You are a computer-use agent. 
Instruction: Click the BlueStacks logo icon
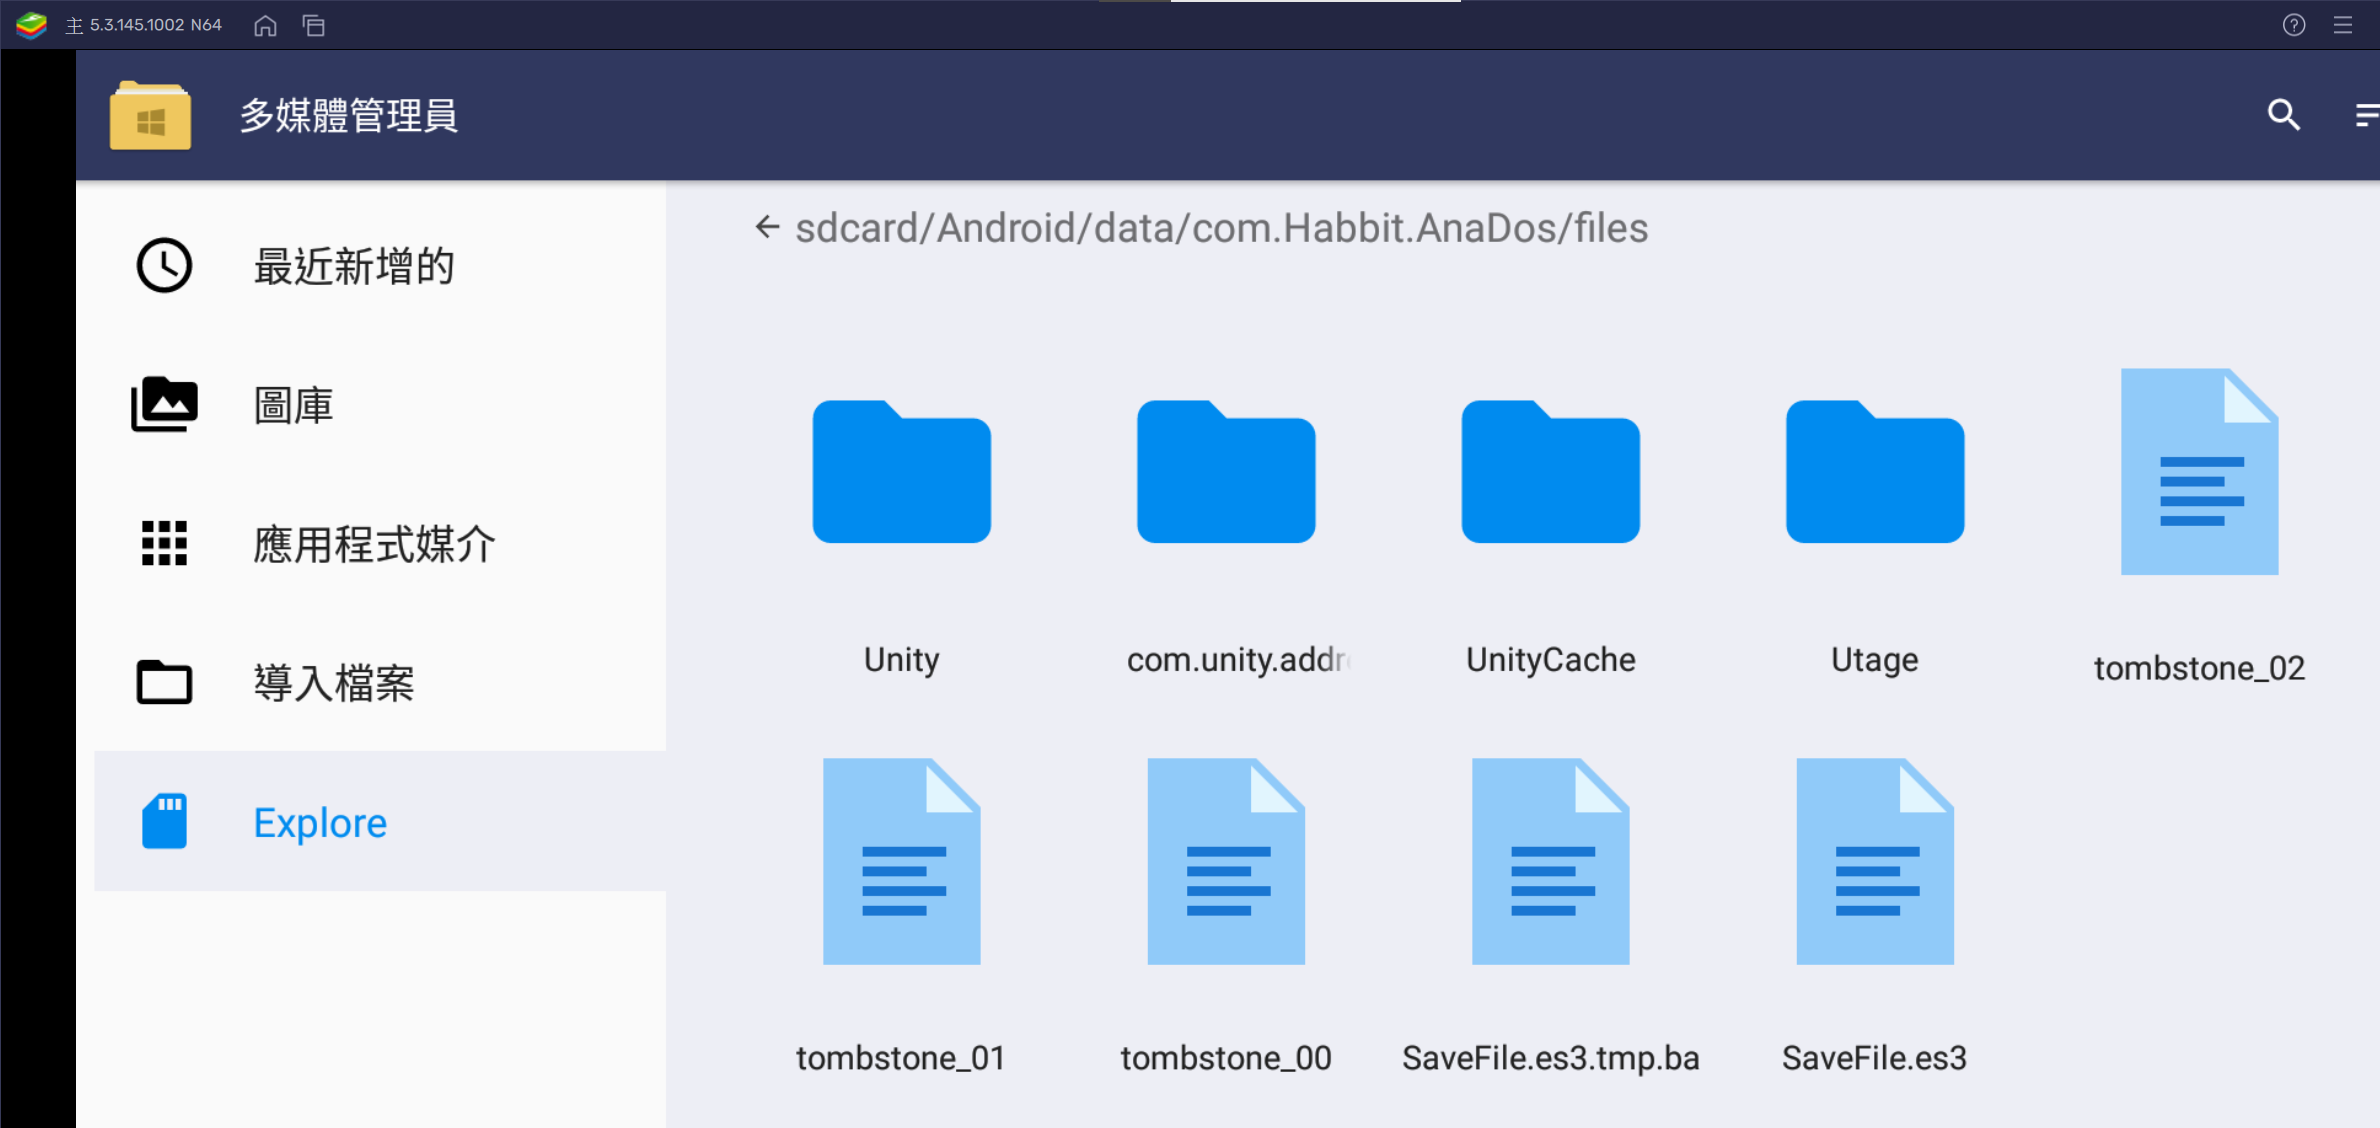click(31, 25)
